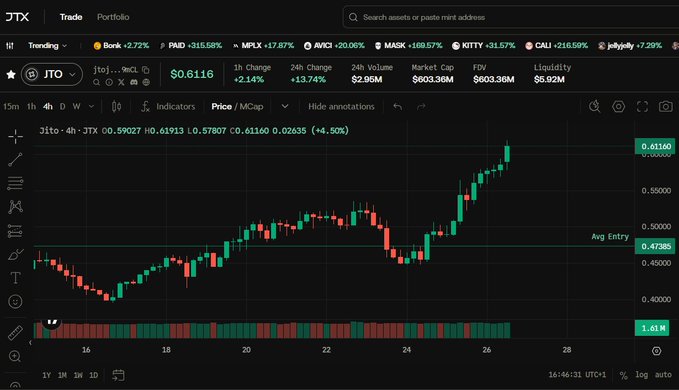Undo the last chart action
The width and height of the screenshot is (679, 390).
pyautogui.click(x=398, y=106)
